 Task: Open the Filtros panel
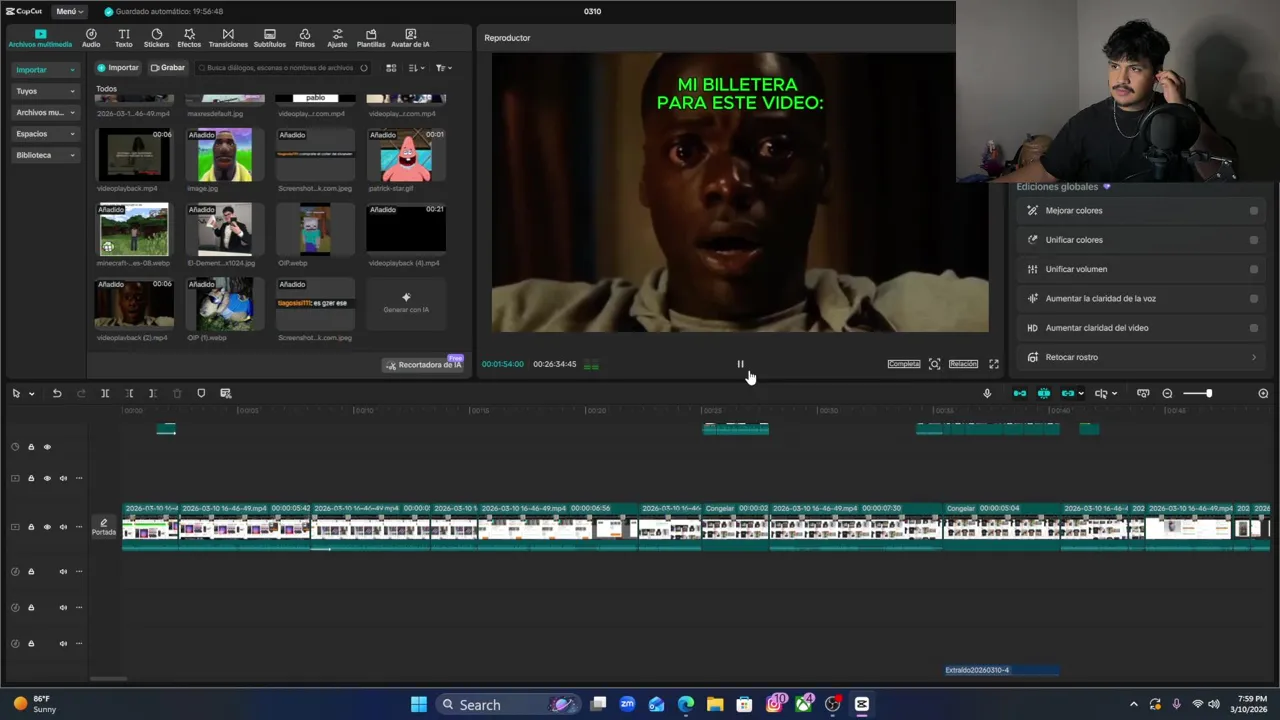305,38
